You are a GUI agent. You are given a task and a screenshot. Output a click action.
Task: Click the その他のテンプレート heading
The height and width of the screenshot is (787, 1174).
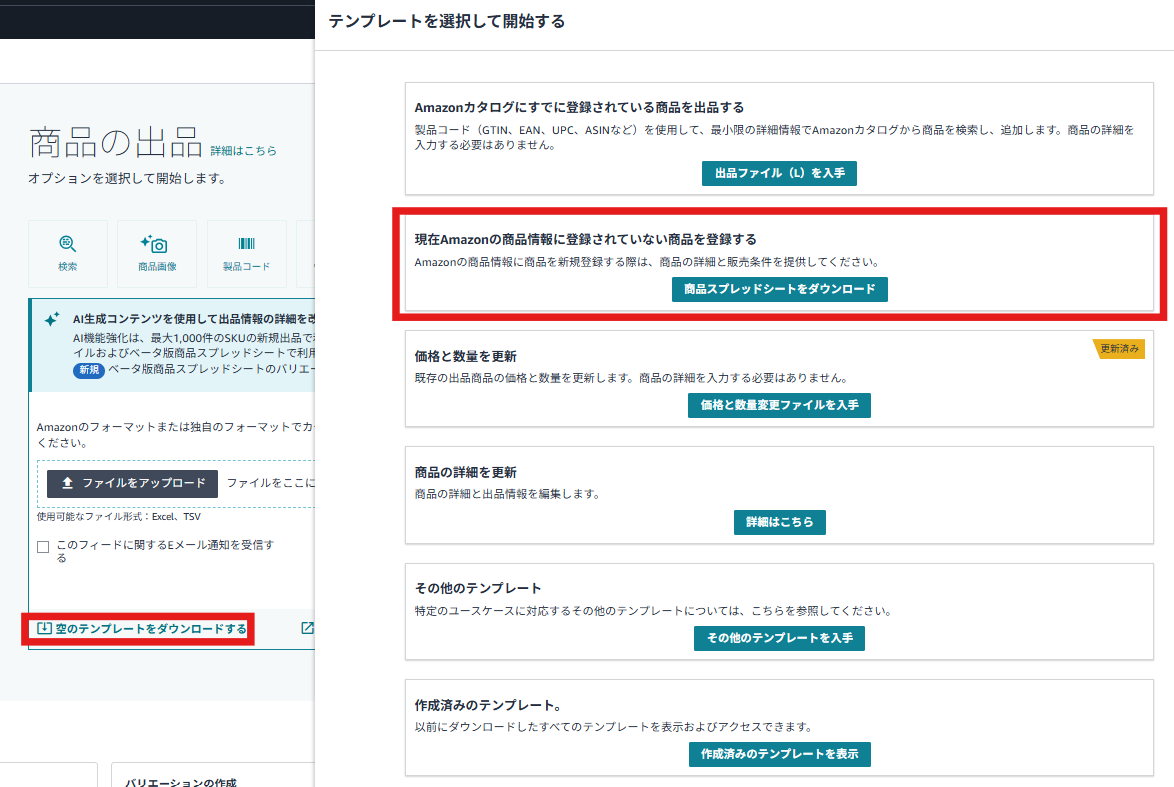pos(478,589)
